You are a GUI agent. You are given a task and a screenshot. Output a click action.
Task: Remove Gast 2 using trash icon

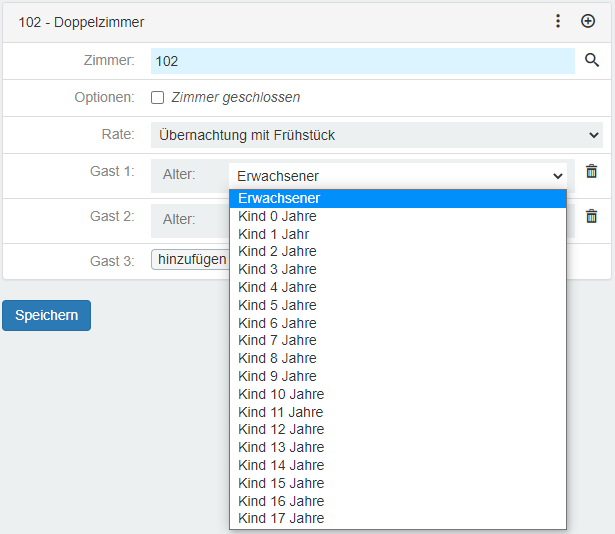[x=591, y=216]
